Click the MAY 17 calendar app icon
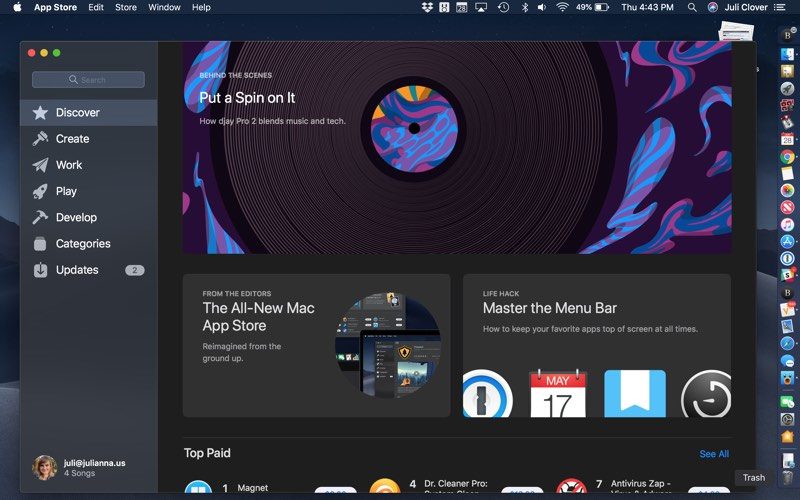This screenshot has height=500, width=800. click(558, 393)
